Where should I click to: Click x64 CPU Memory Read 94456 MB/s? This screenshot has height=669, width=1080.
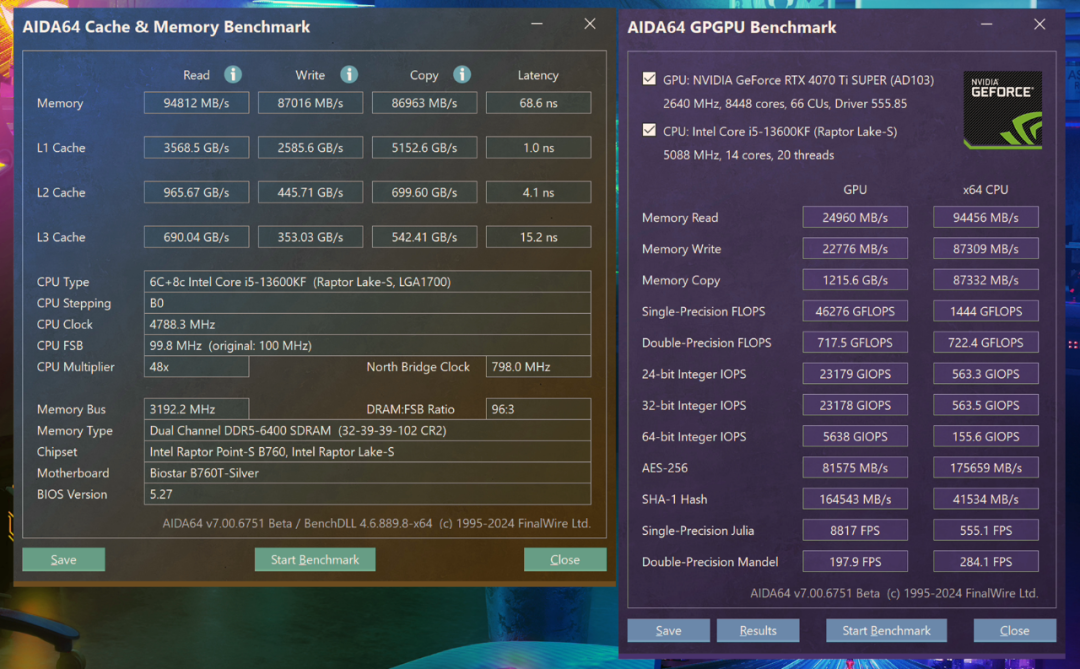click(986, 218)
